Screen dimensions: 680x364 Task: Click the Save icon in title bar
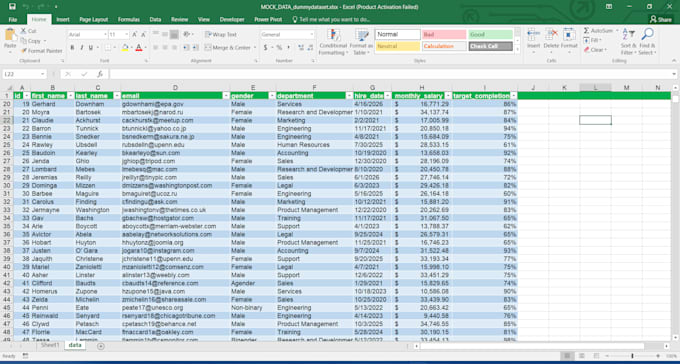tap(12, 7)
